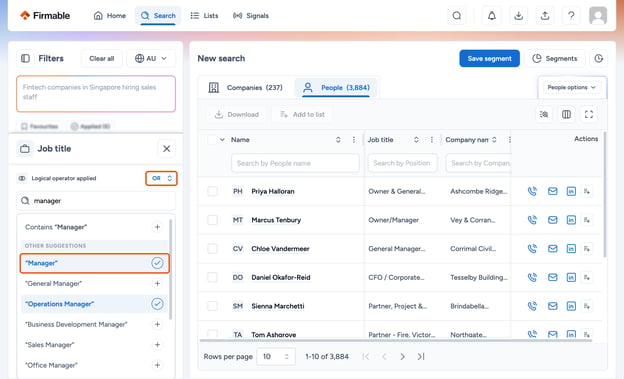Check the Sienna Marchetti row checkbox
The width and height of the screenshot is (624, 379).
pyautogui.click(x=213, y=306)
